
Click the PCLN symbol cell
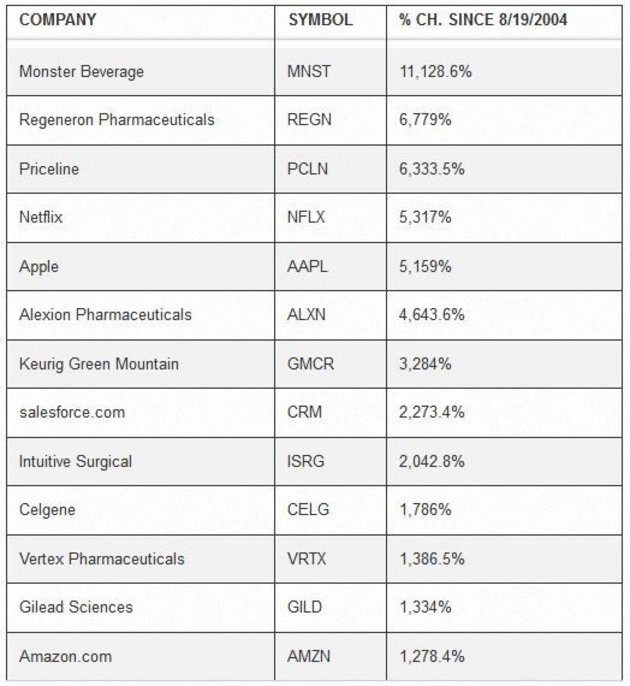click(309, 169)
